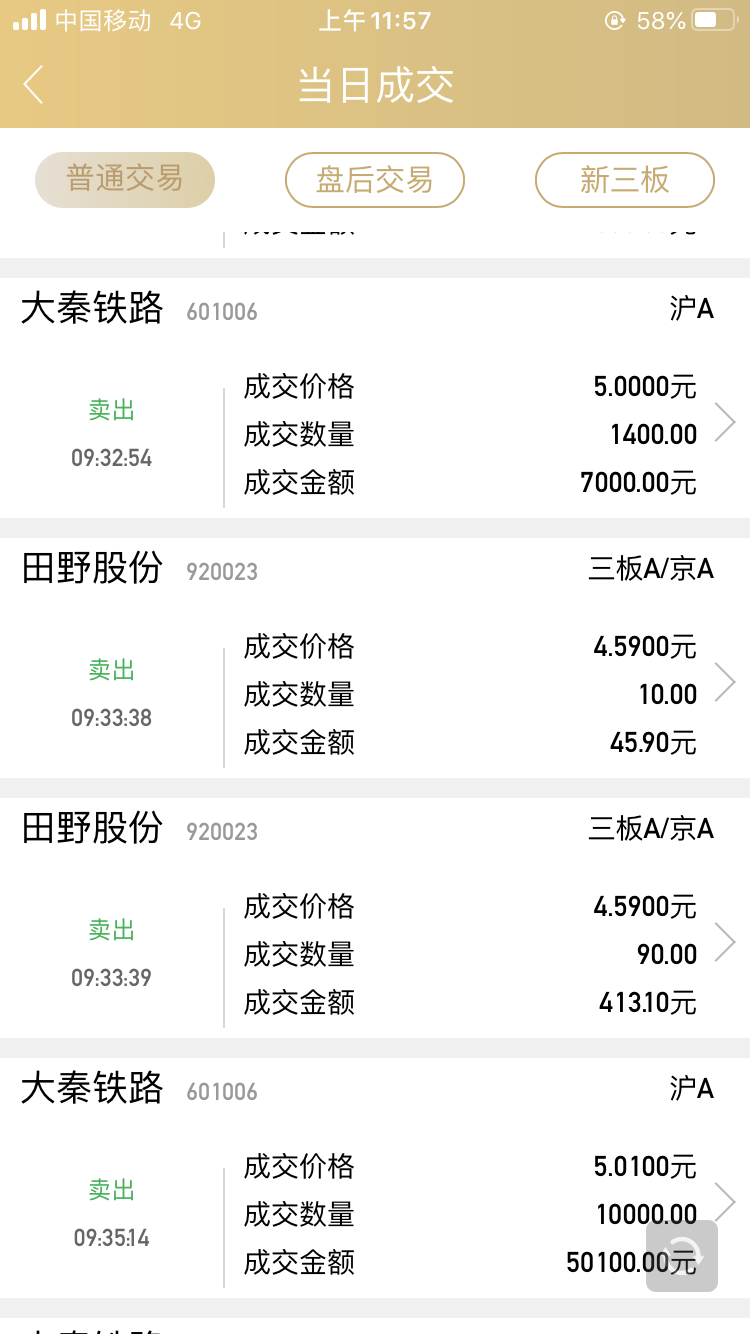
Task: Expand the 09:32:54 大秦铁路 trade details chevron
Action: pos(725,423)
